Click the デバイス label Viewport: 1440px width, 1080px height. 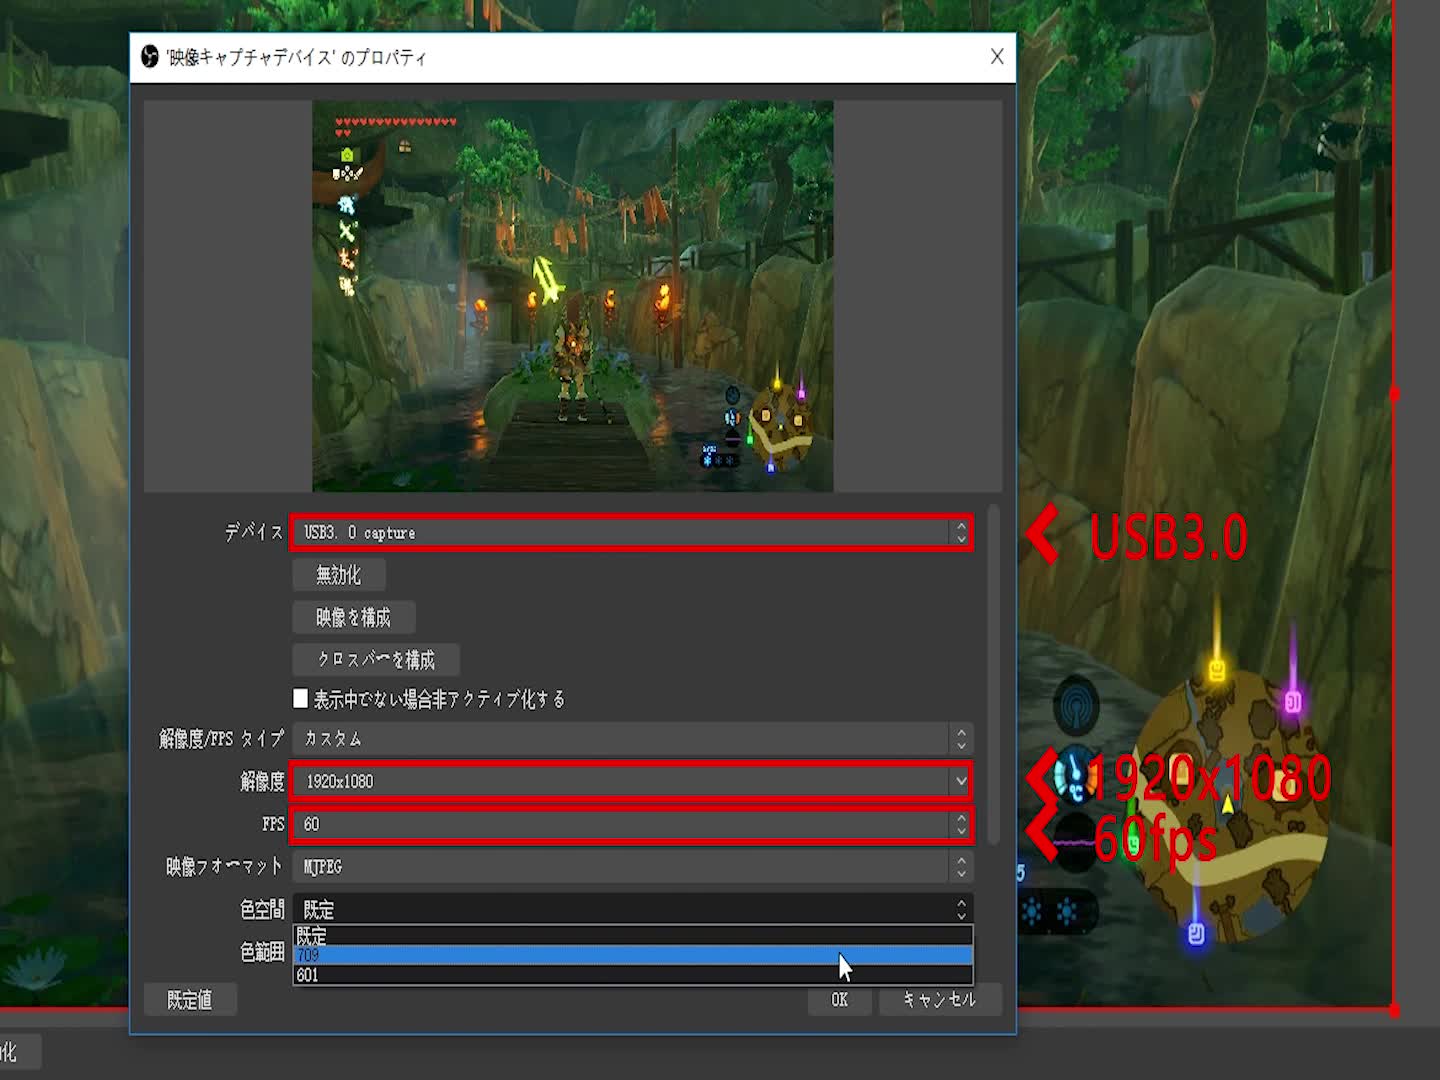tap(254, 533)
